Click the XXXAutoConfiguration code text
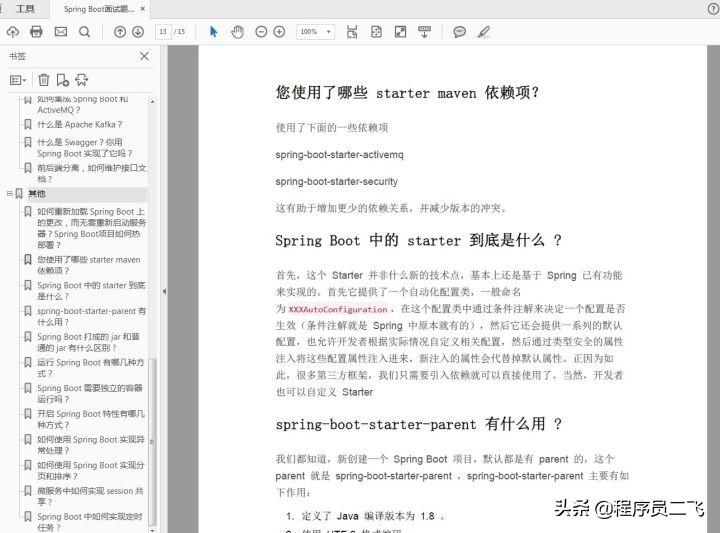The image size is (720, 533). point(338,309)
